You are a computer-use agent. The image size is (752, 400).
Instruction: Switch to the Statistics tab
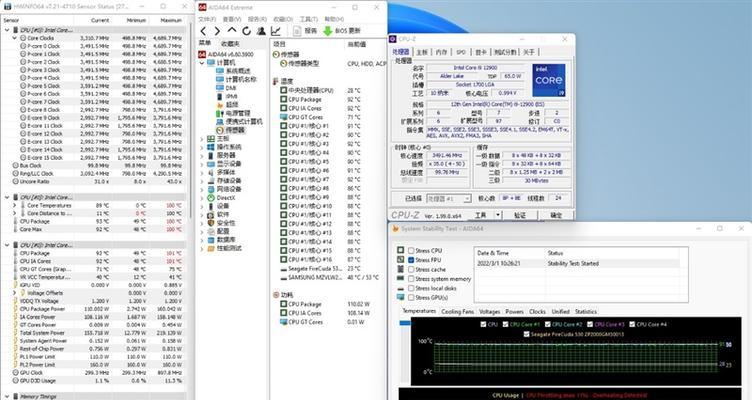coord(586,312)
